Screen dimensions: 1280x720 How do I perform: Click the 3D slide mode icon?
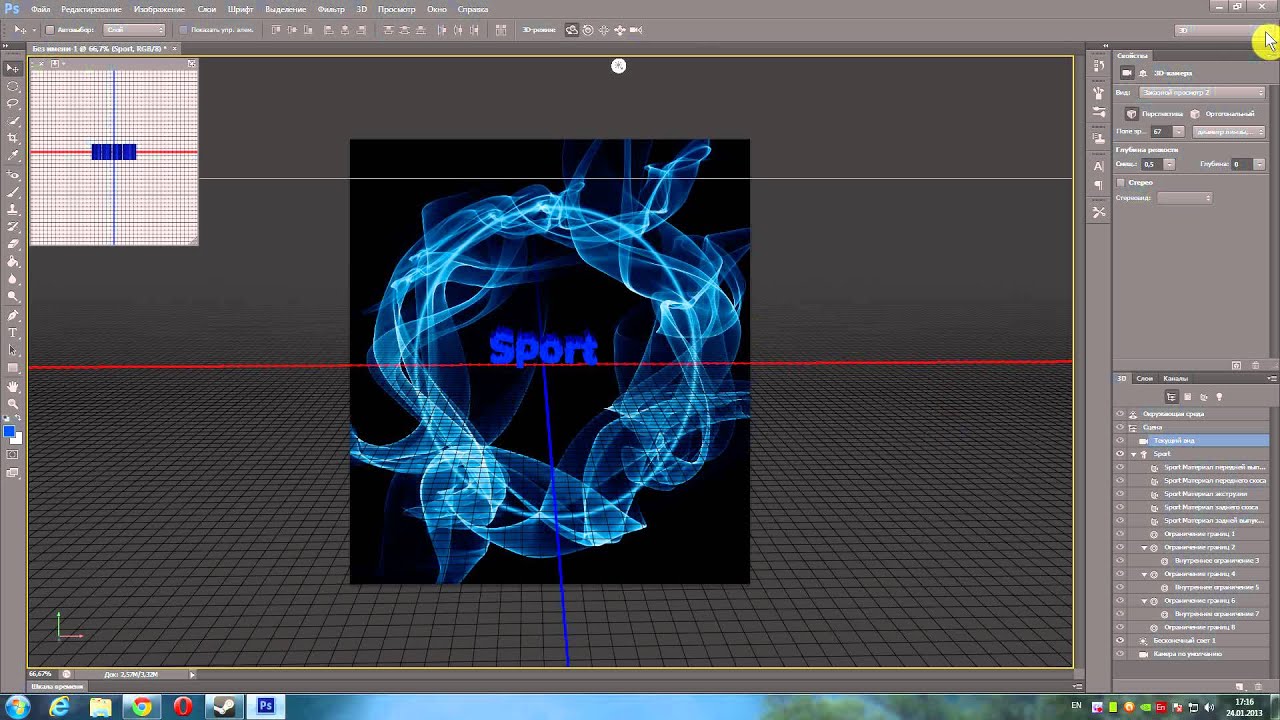pos(620,30)
